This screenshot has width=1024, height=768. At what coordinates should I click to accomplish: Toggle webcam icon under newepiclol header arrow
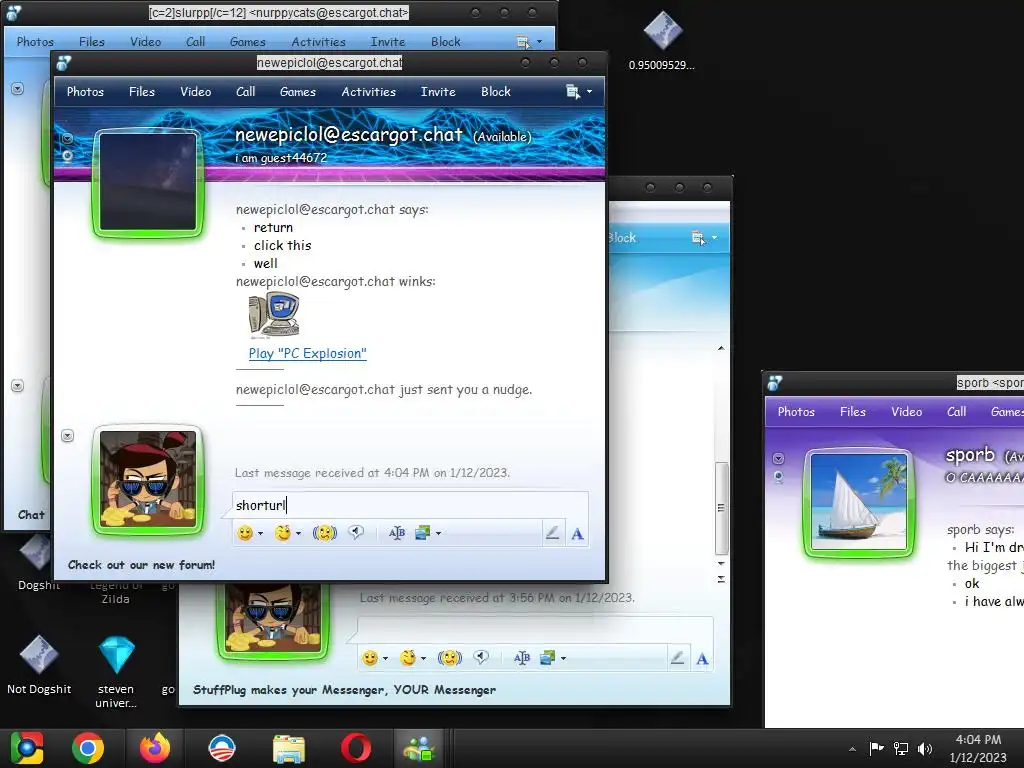pyautogui.click(x=67, y=156)
